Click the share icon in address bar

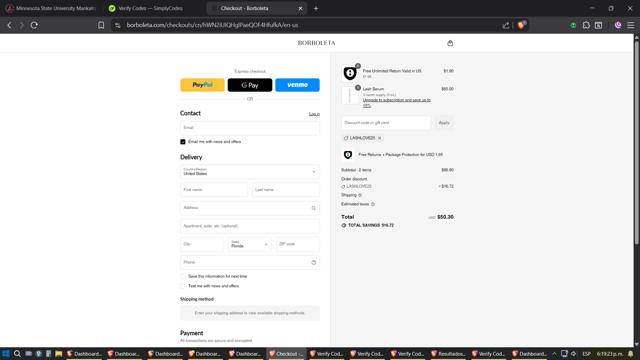coord(506,25)
